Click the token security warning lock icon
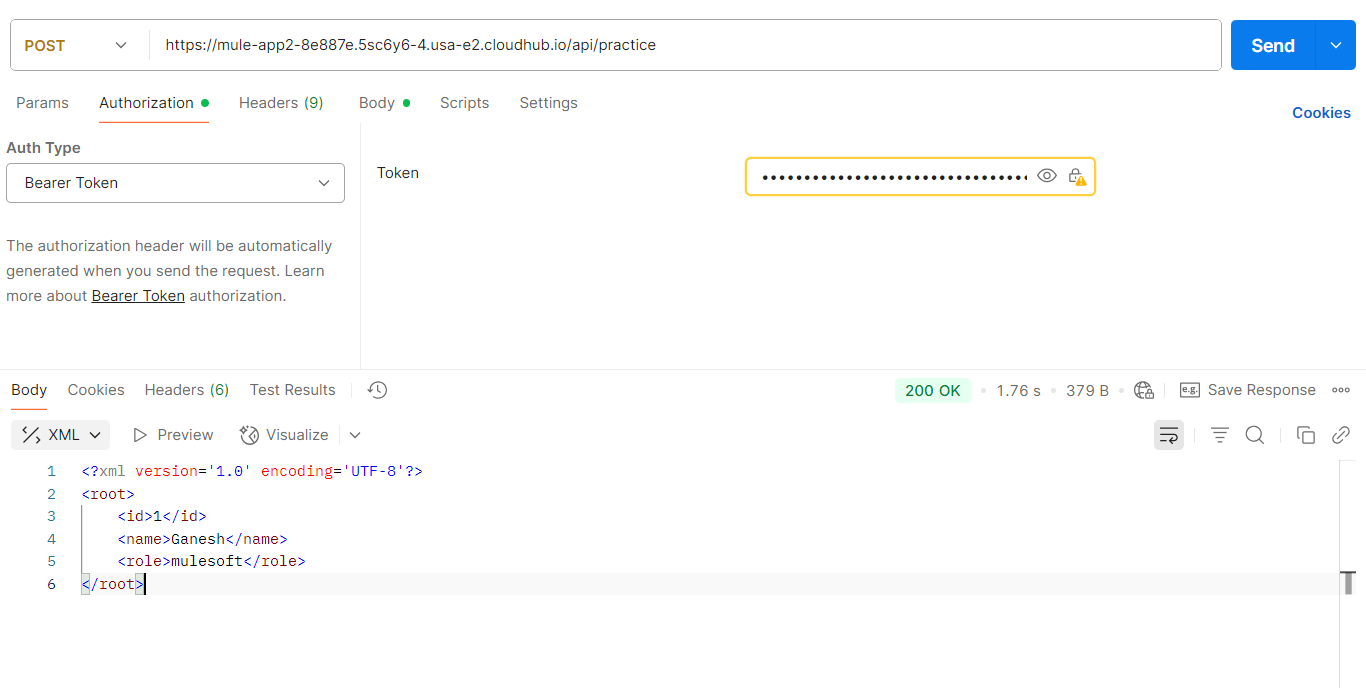The height and width of the screenshot is (688, 1366). pos(1078,175)
